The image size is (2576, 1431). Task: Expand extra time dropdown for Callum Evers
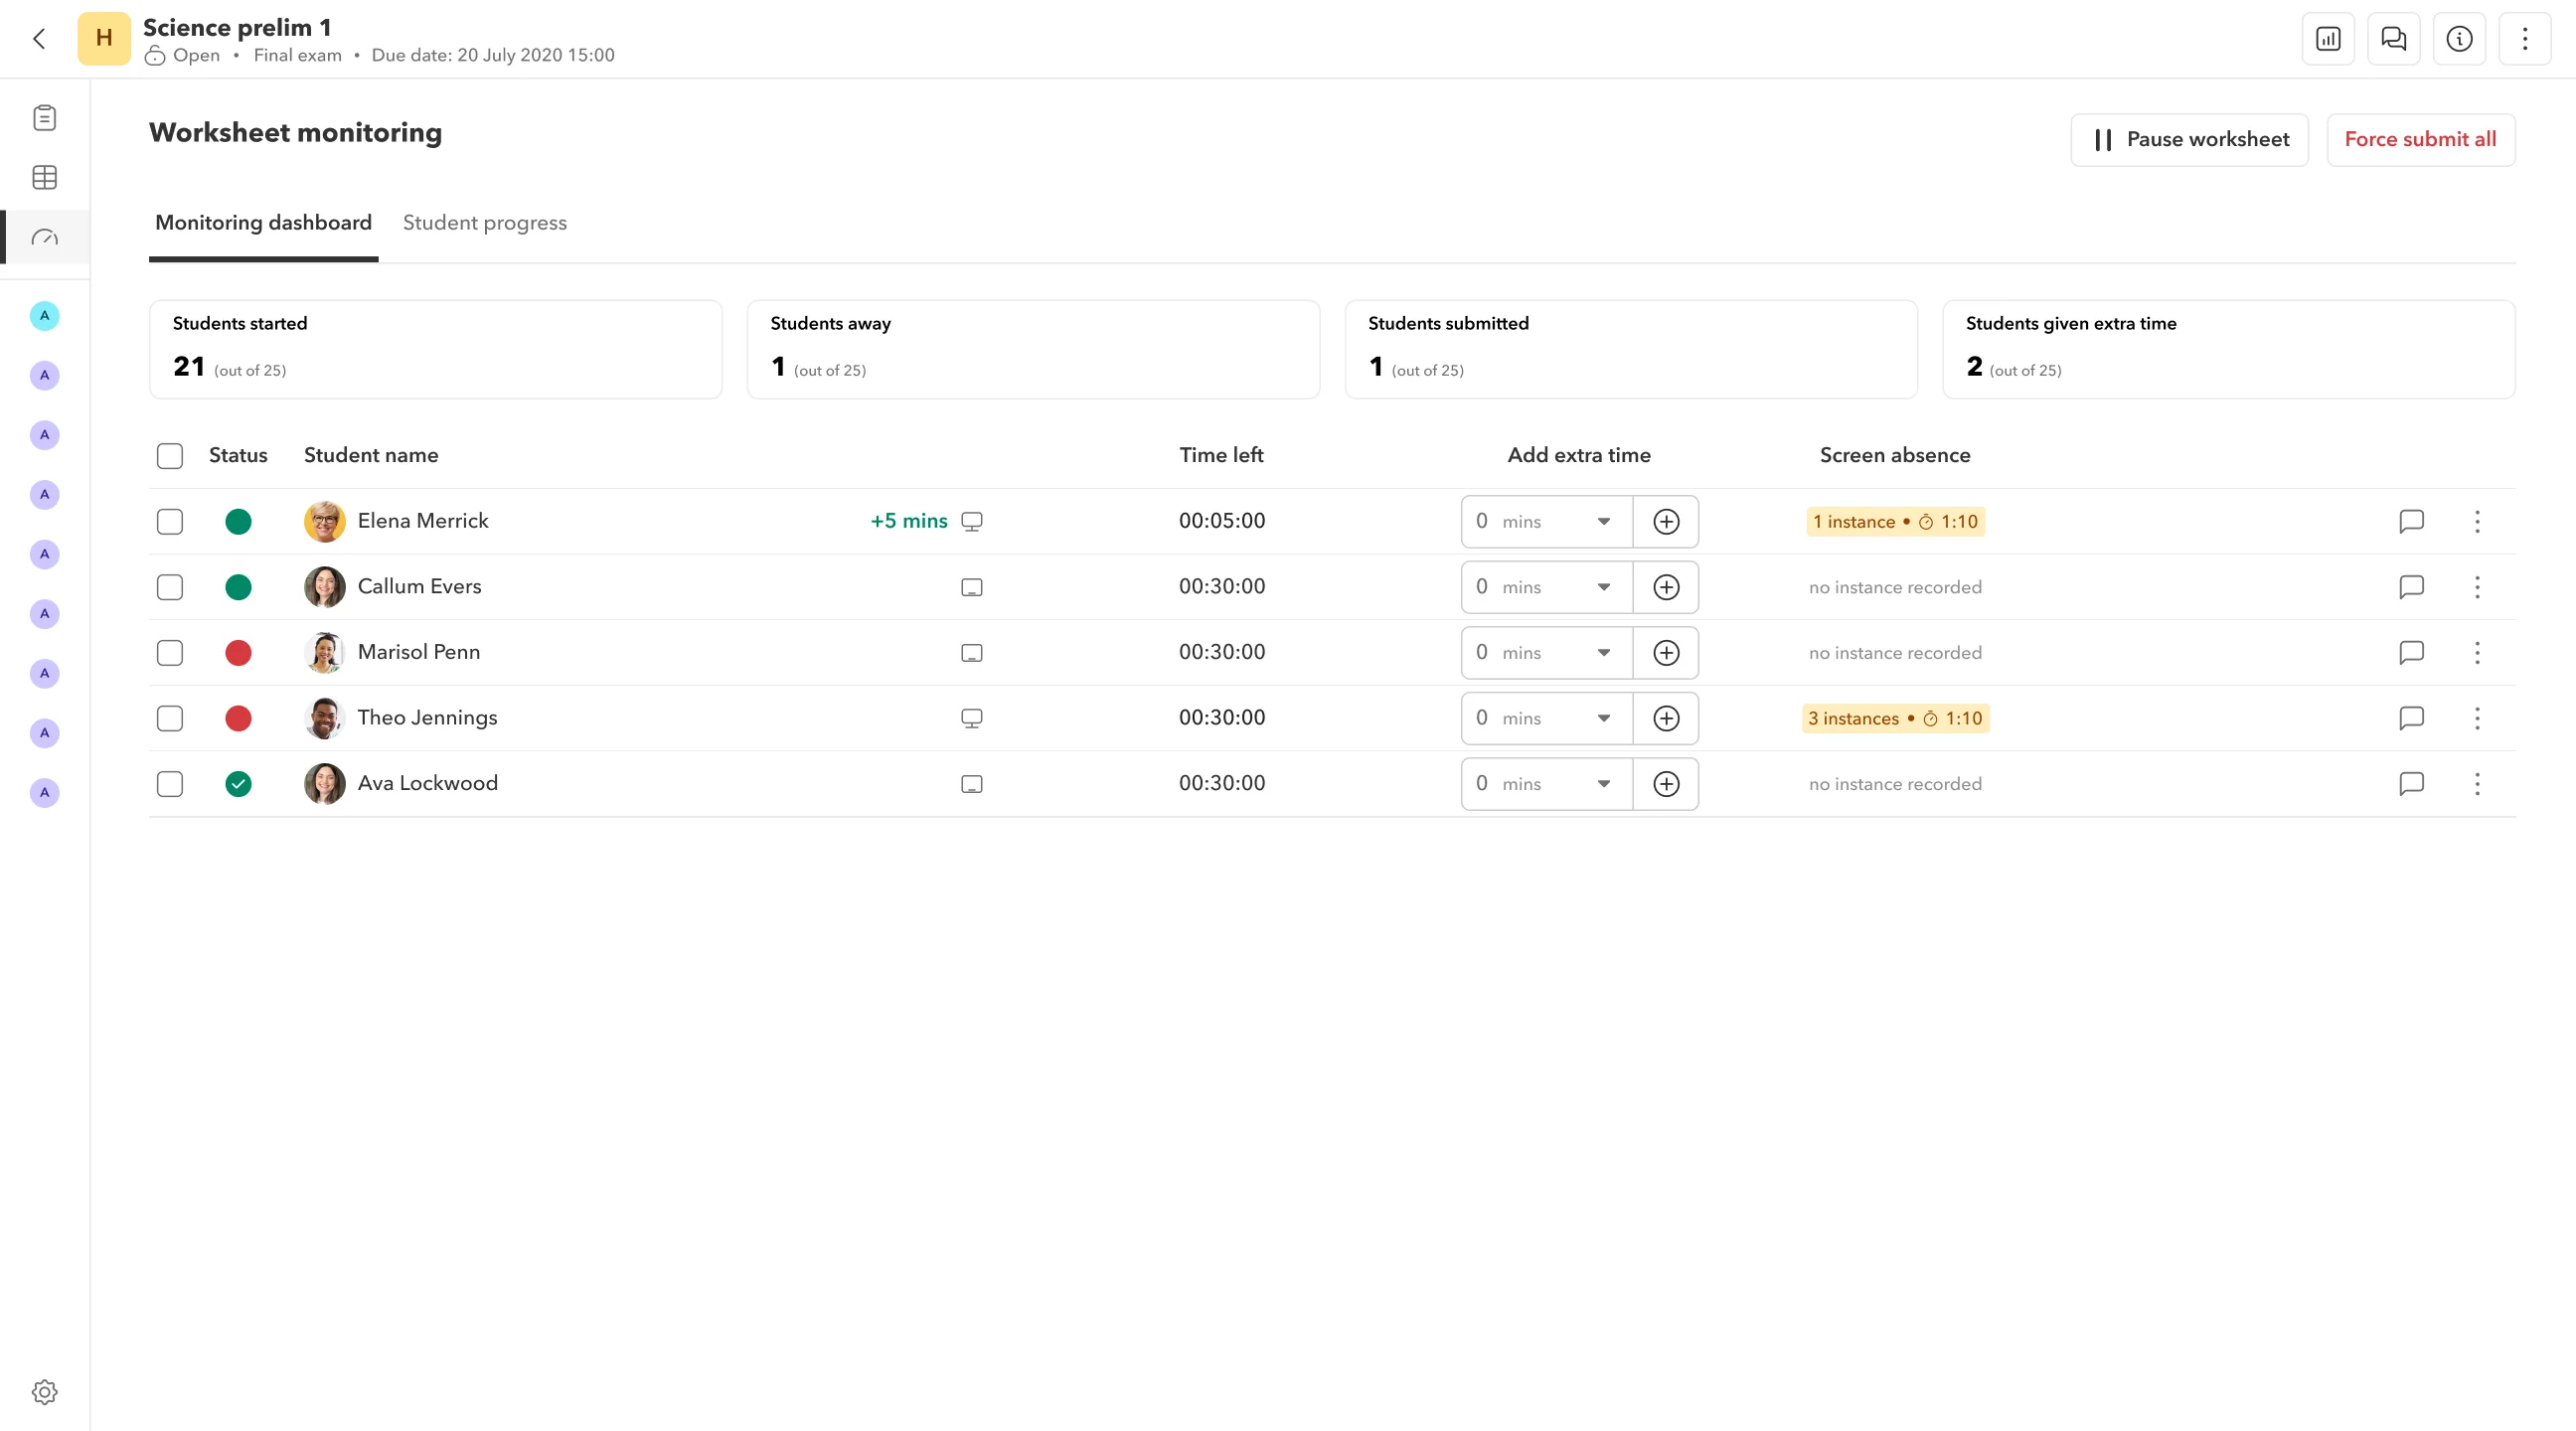click(x=1603, y=587)
